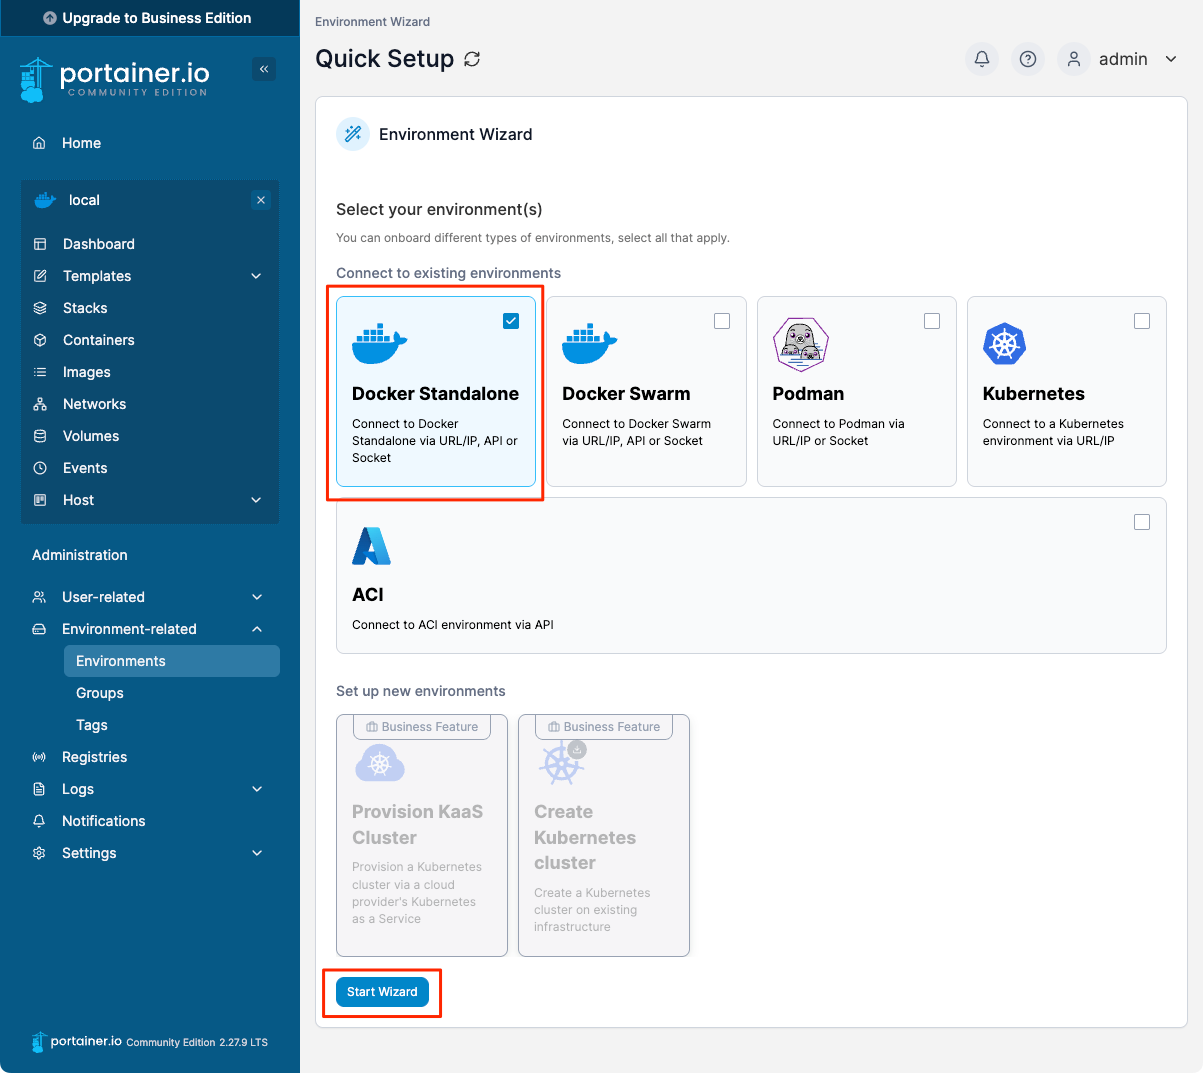The height and width of the screenshot is (1073, 1203).
Task: Collapse the Environment-related section chevron
Action: pos(257,629)
